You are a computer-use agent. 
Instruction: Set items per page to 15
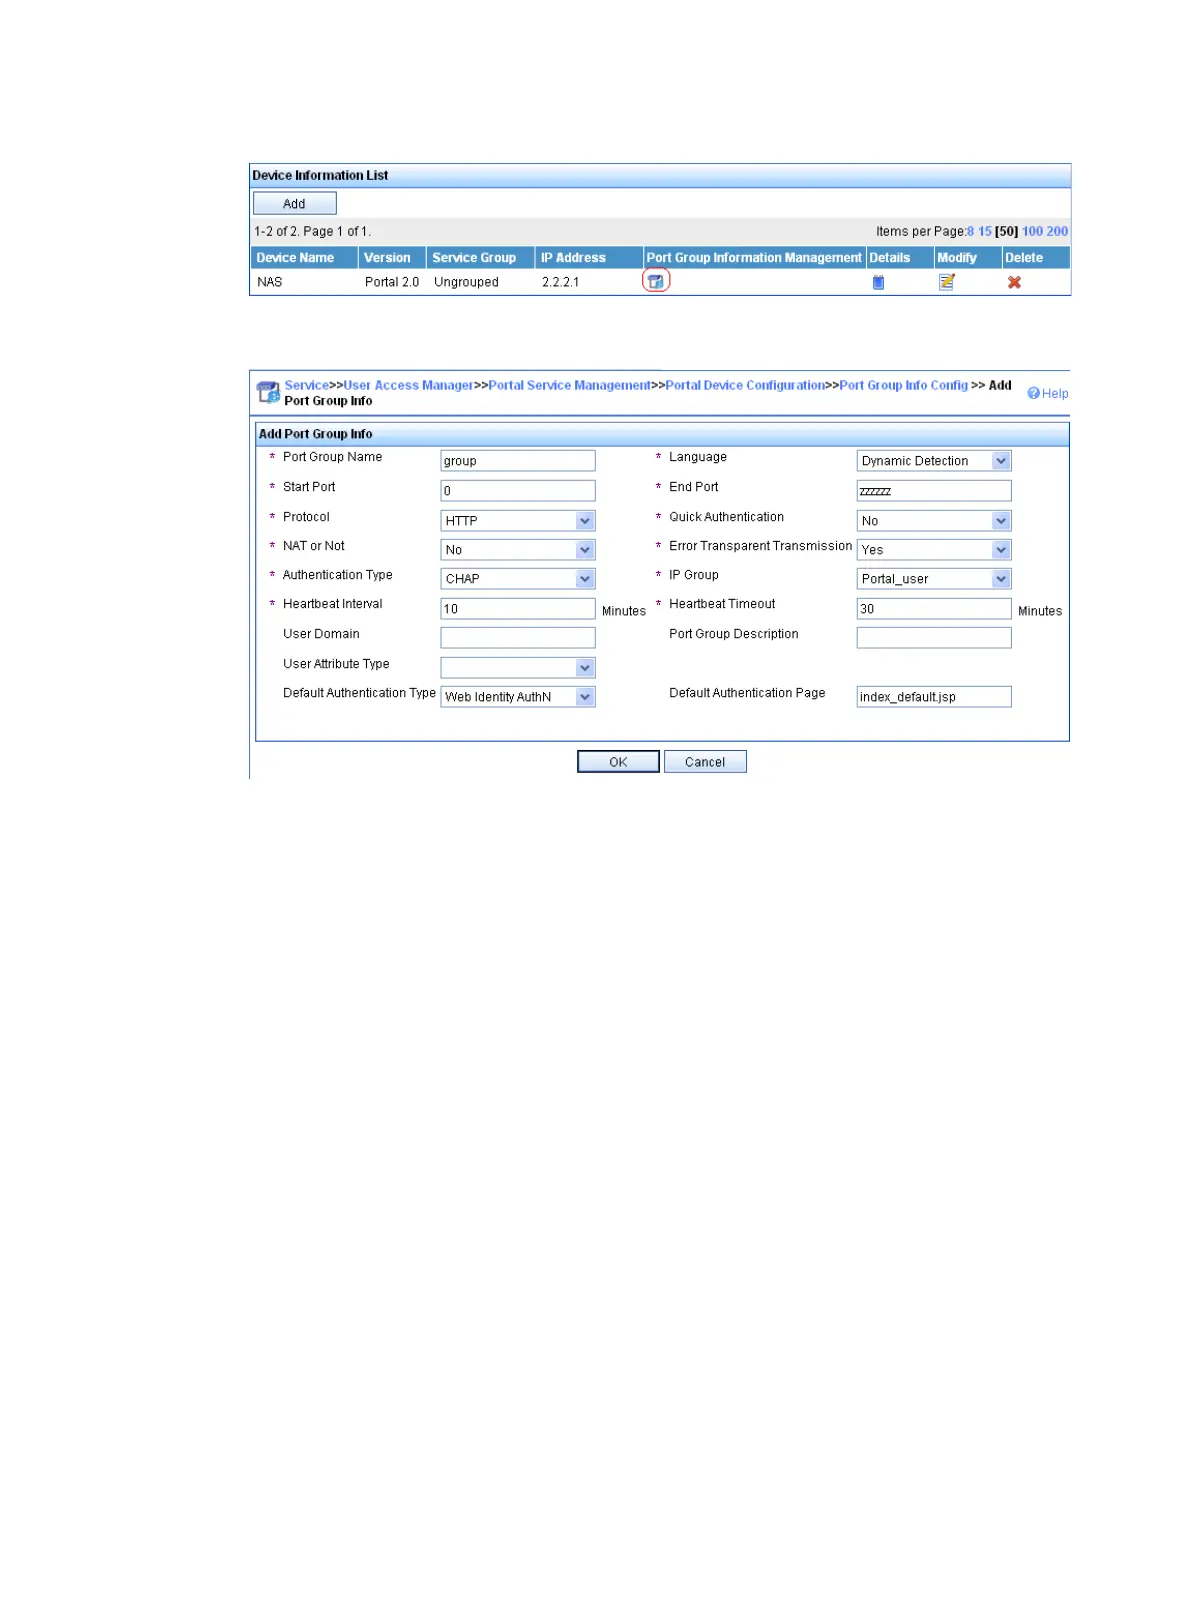tap(985, 231)
